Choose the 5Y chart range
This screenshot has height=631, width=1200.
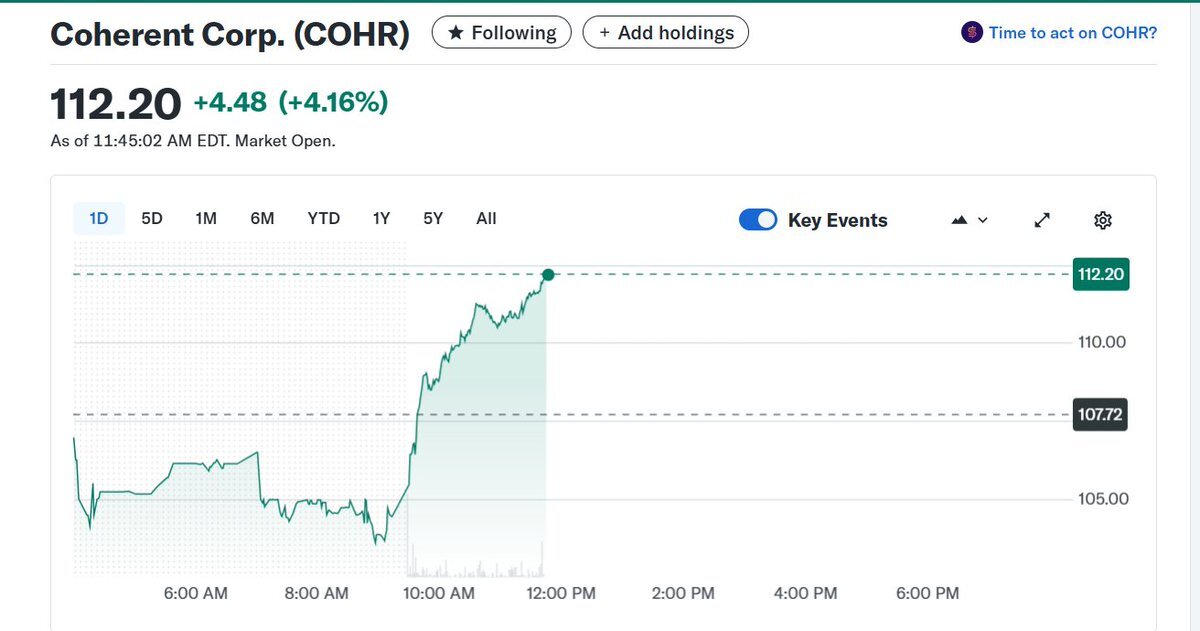[x=433, y=218]
